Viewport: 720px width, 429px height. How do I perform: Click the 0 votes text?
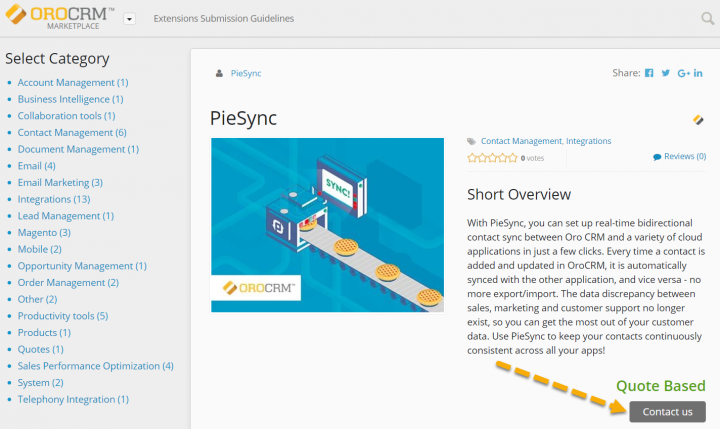(532, 158)
